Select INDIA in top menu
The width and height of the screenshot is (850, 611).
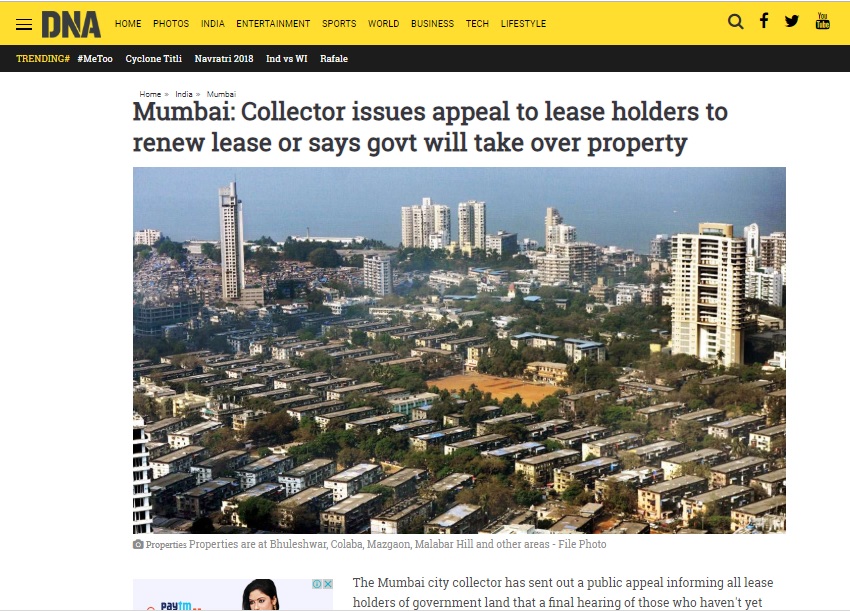click(x=212, y=24)
